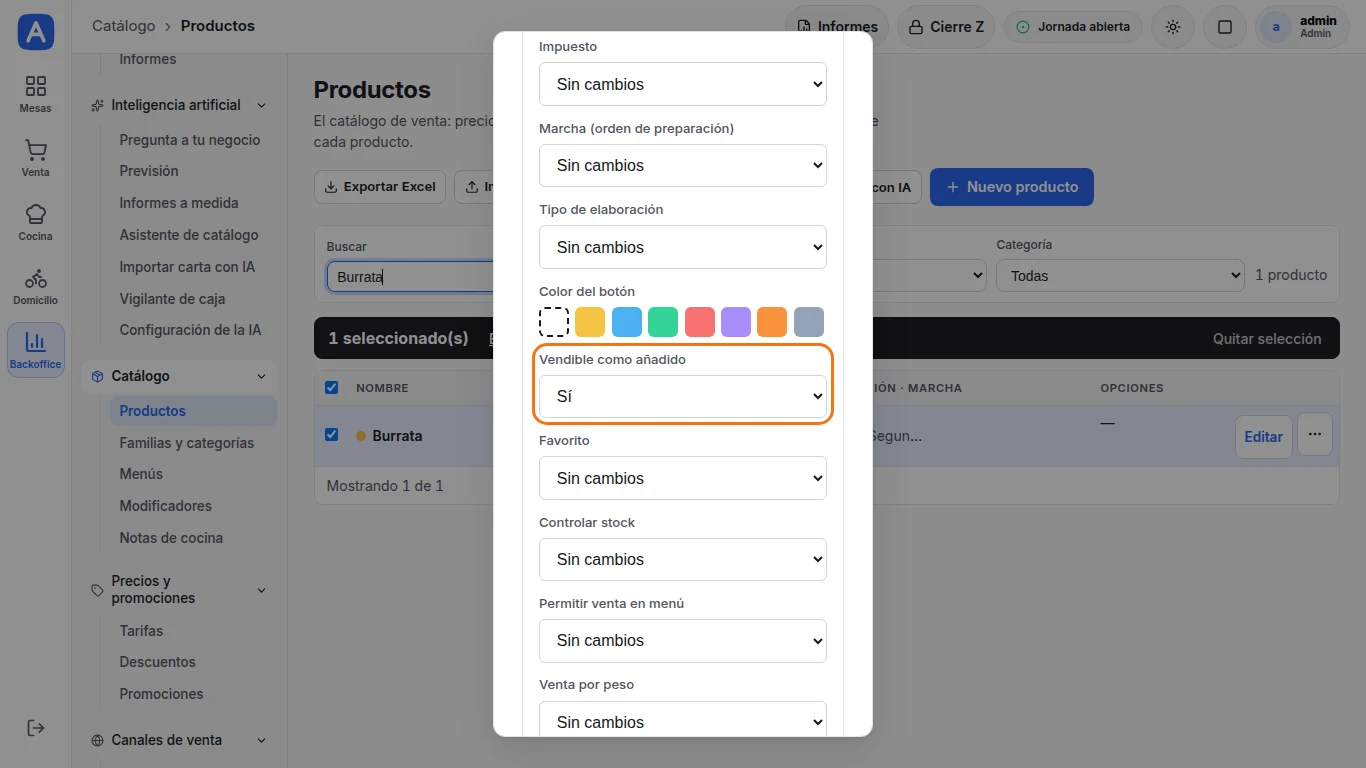Open the Impuesto dropdown
The image size is (1366, 768).
pyautogui.click(x=683, y=84)
